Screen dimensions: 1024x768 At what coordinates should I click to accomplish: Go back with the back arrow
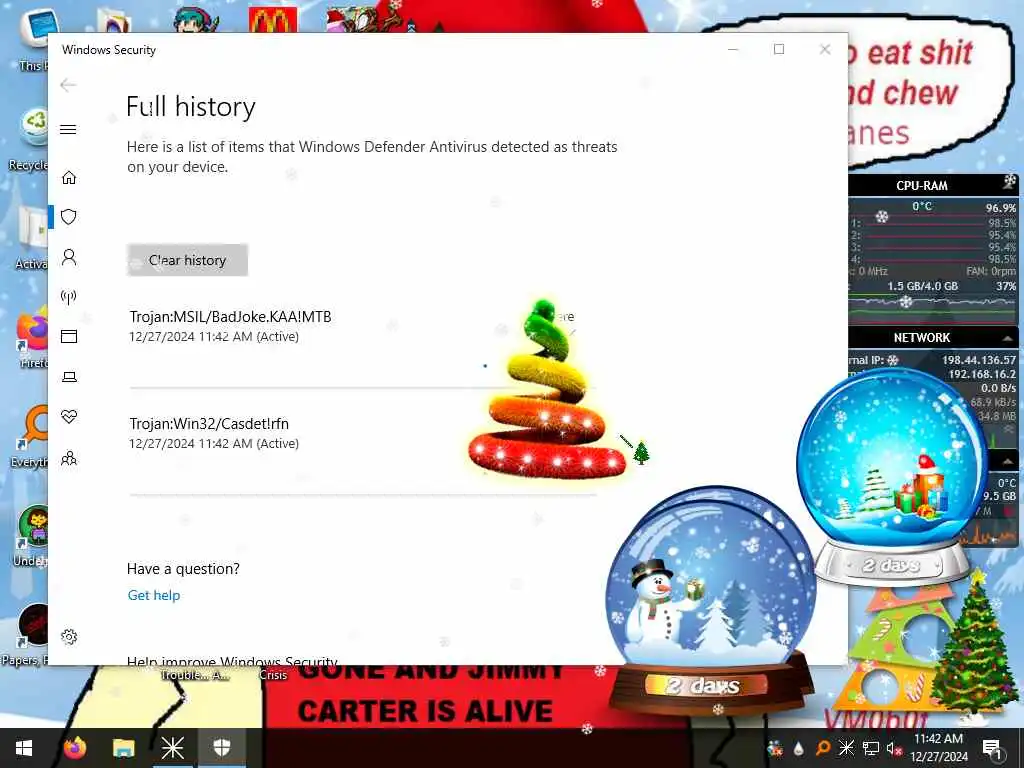click(68, 85)
